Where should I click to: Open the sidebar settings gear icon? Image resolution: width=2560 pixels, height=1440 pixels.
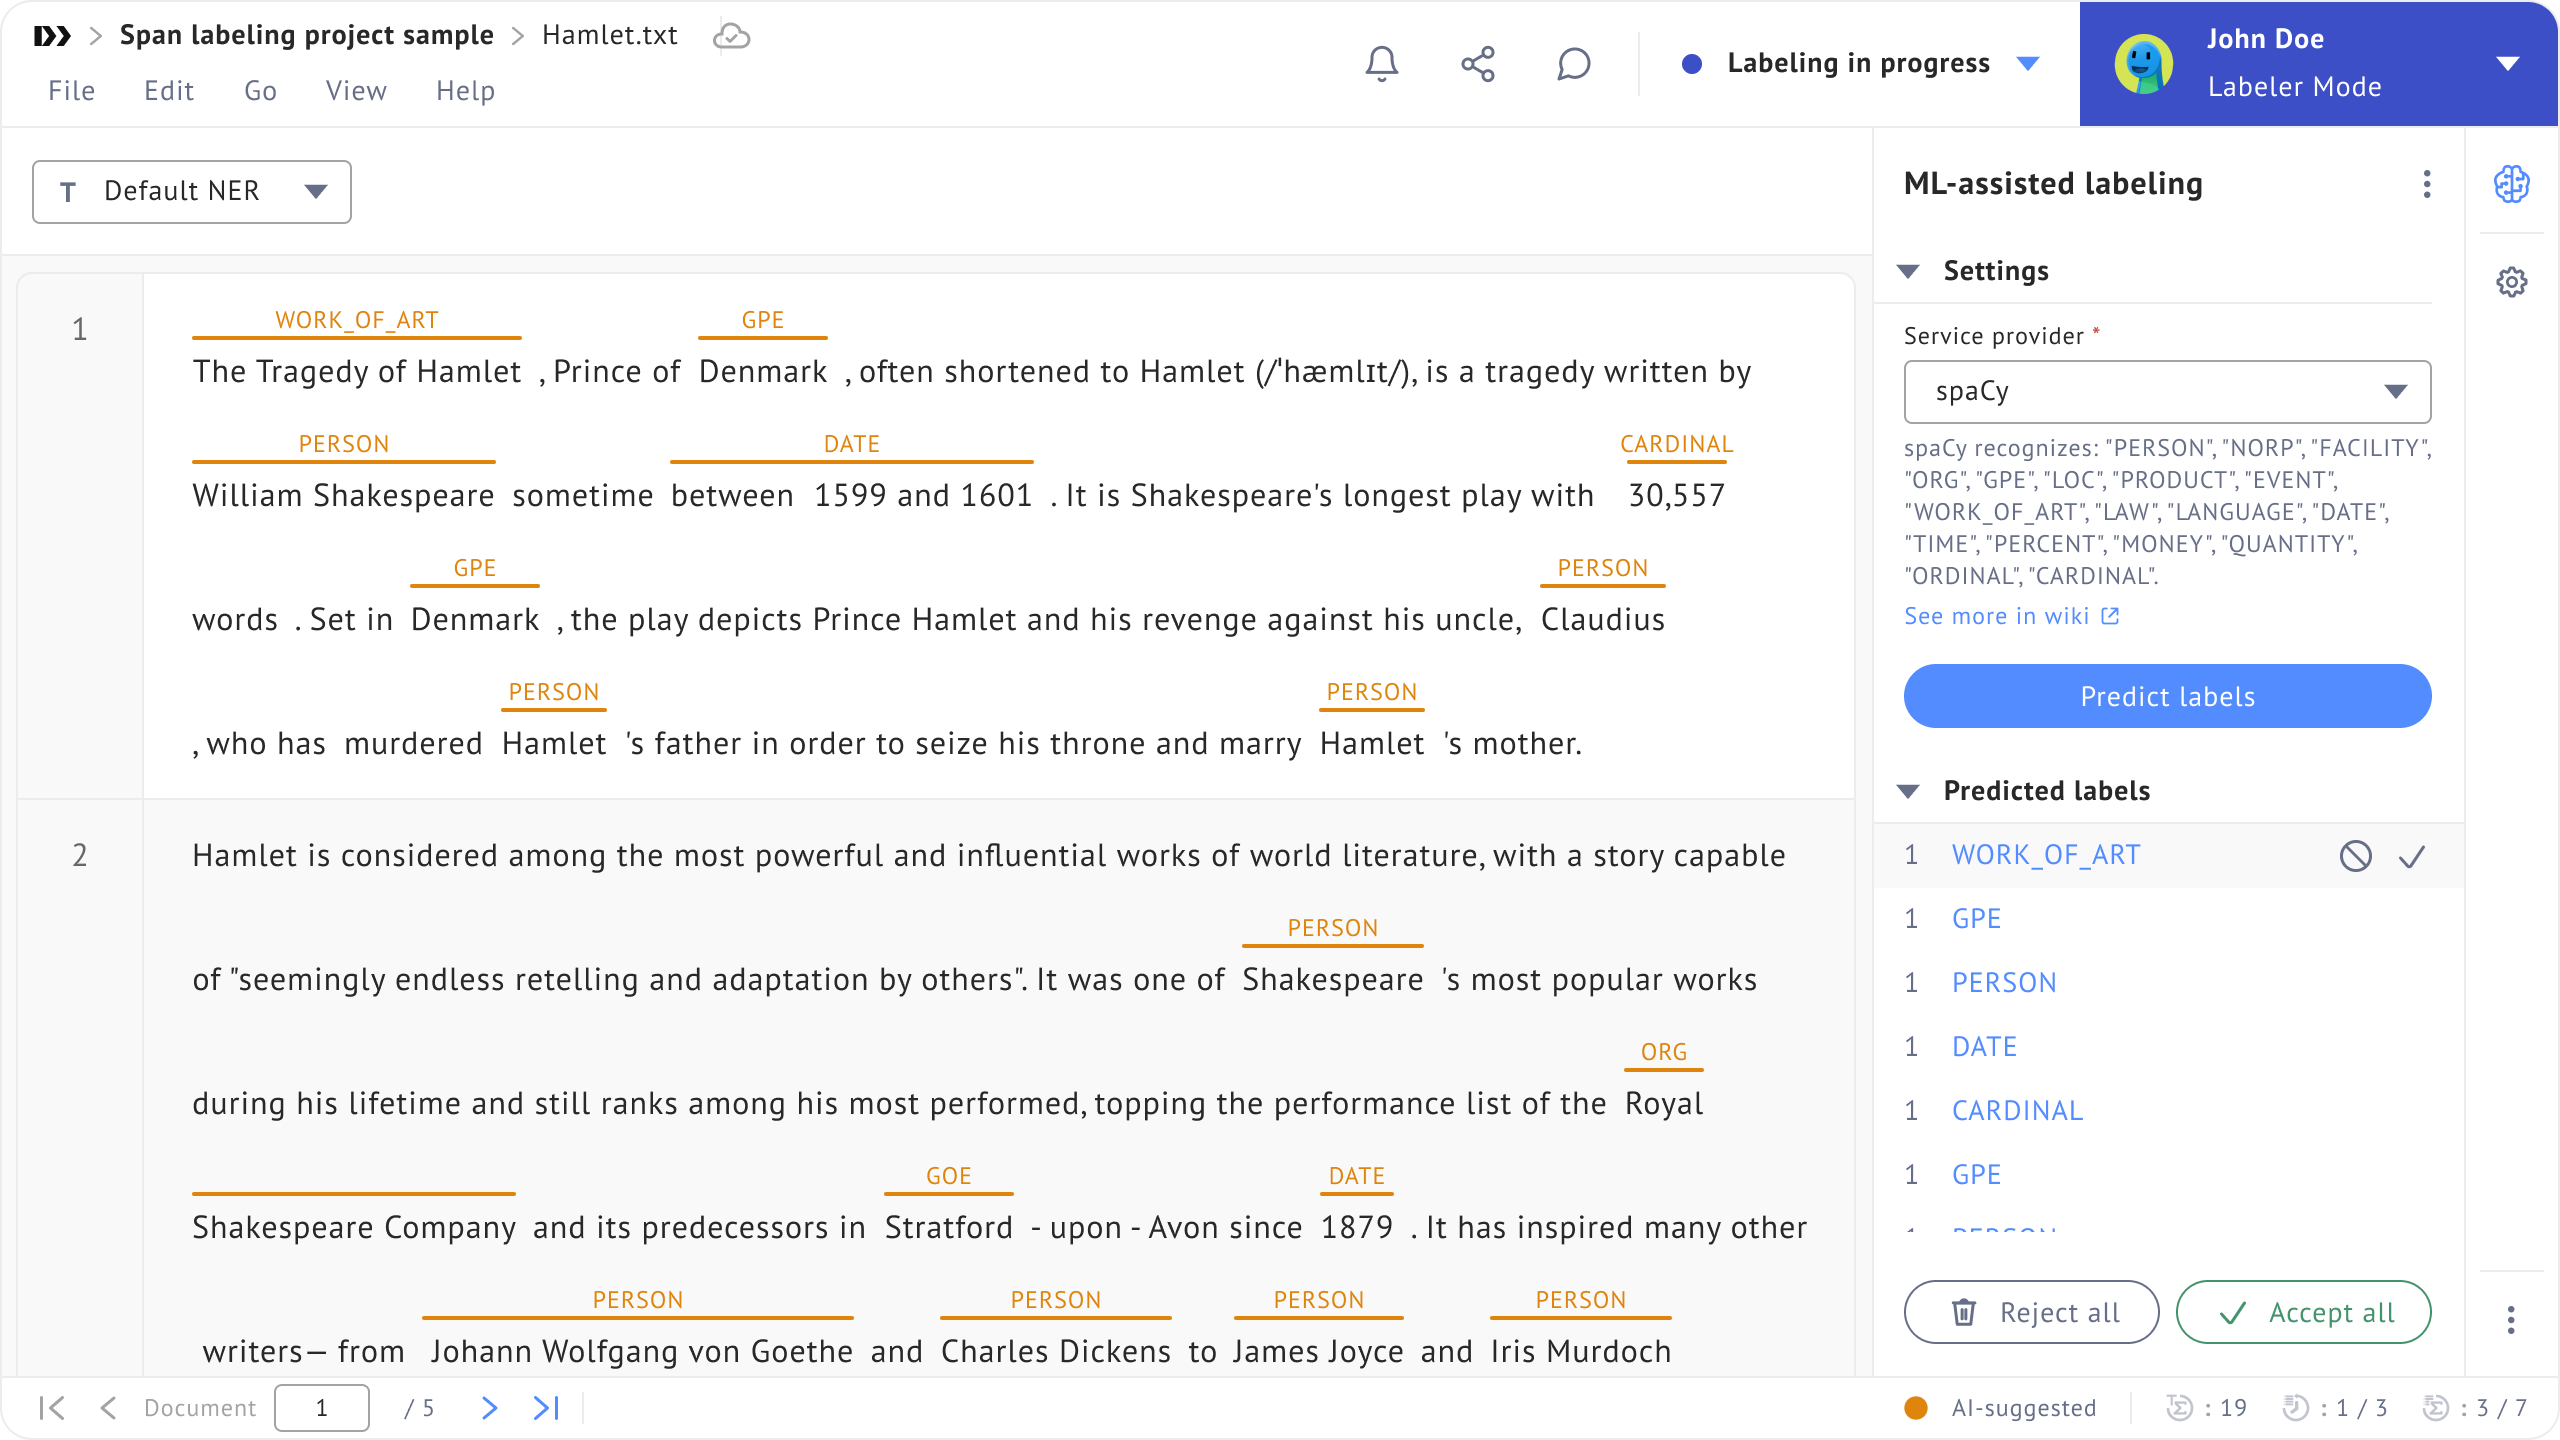coord(2511,282)
